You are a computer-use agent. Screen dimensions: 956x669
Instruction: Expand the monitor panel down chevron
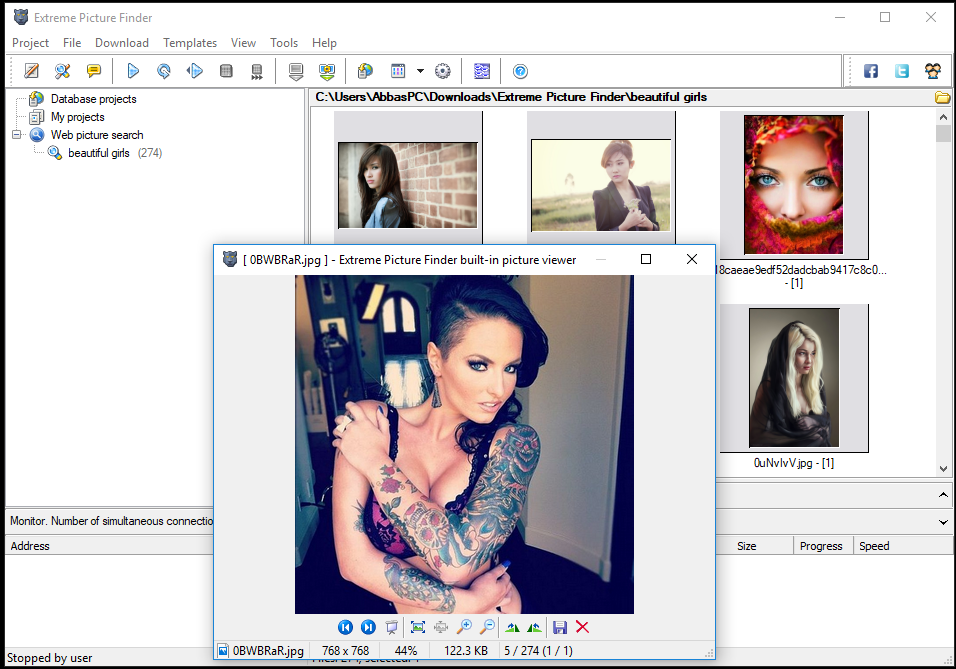[943, 522]
